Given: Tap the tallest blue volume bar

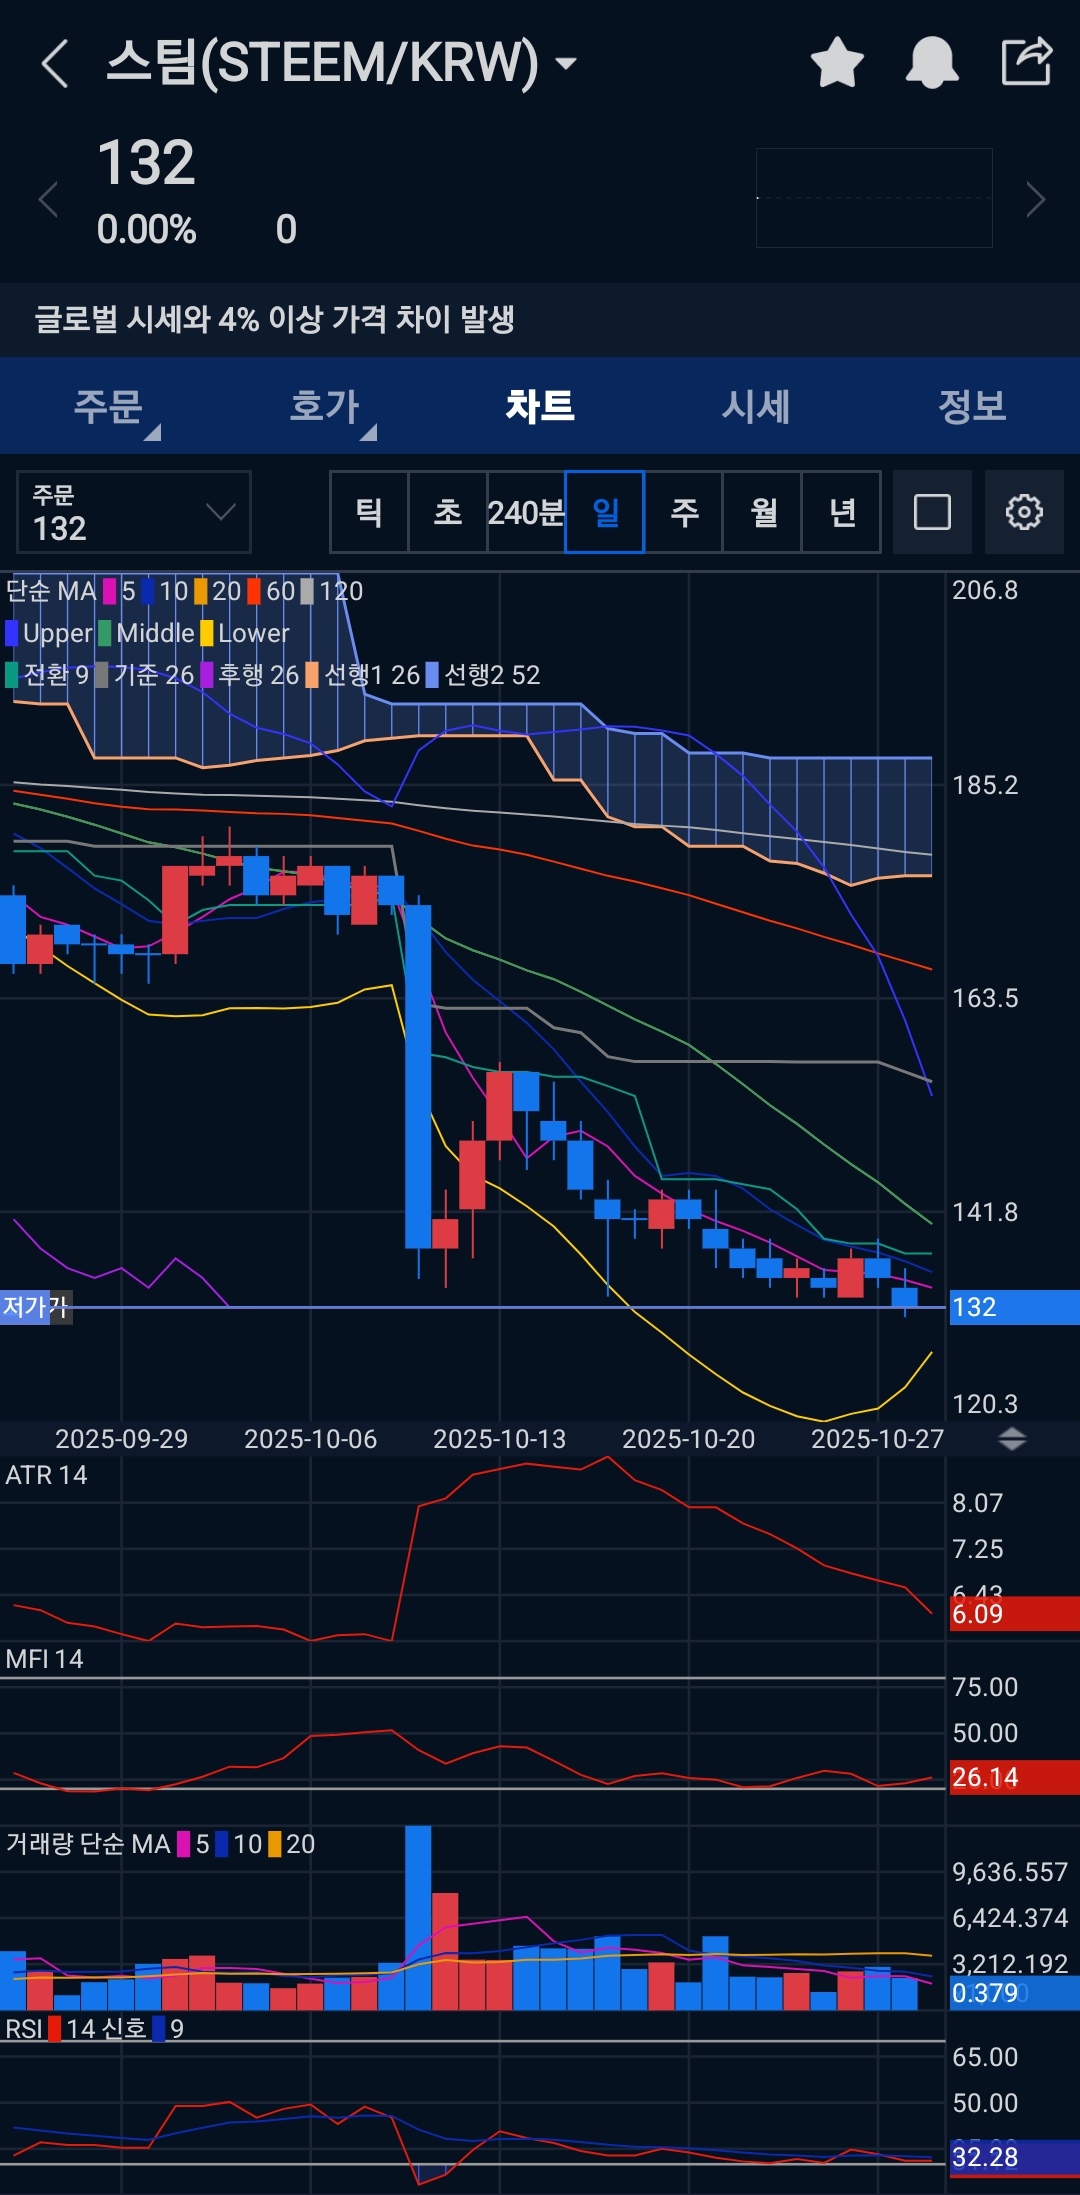Looking at the screenshot, I should [x=418, y=1918].
